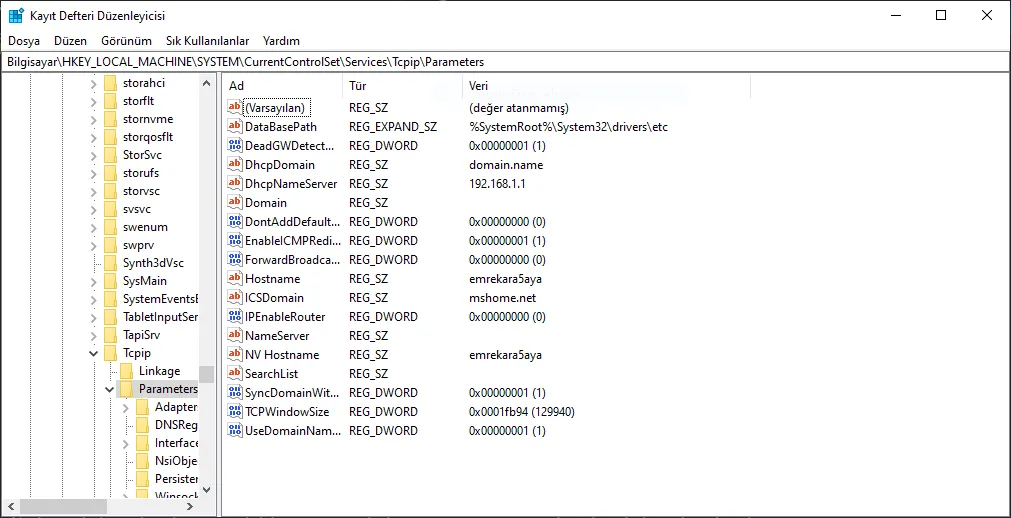This screenshot has width=1011, height=518.
Task: Click the tree pane vertical scrollbar thumb
Action: coord(206,374)
